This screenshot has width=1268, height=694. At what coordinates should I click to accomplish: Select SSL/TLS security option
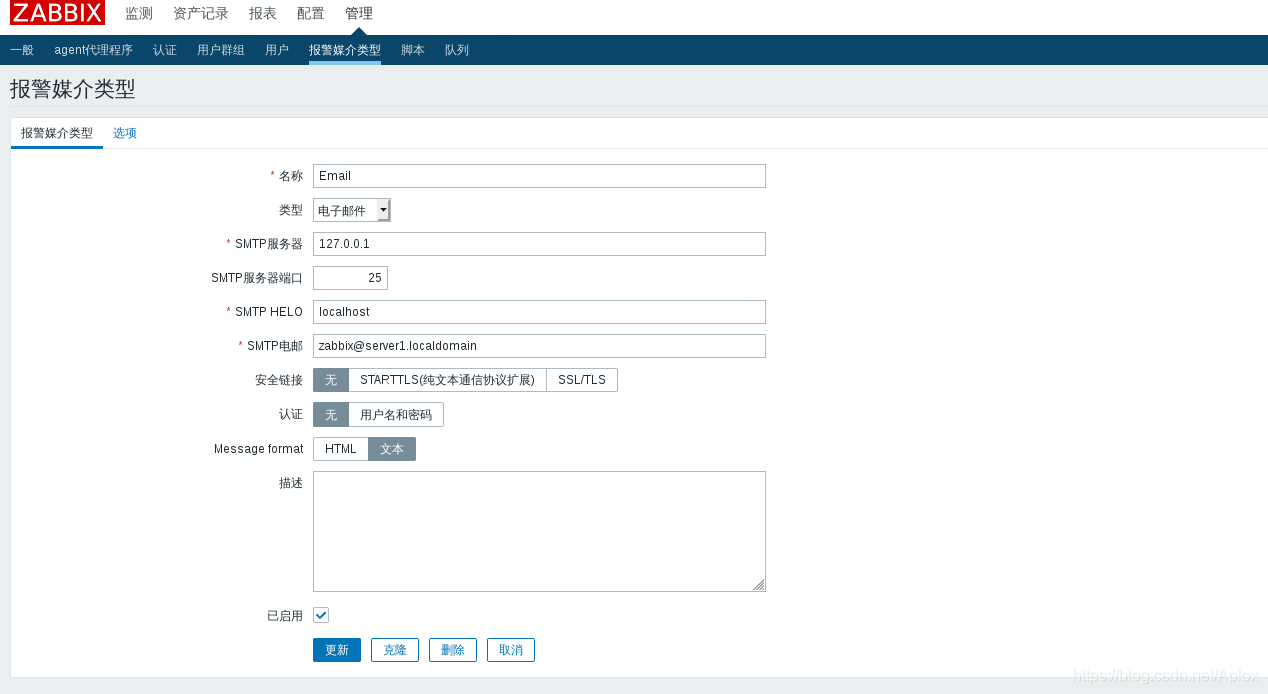[x=582, y=380]
